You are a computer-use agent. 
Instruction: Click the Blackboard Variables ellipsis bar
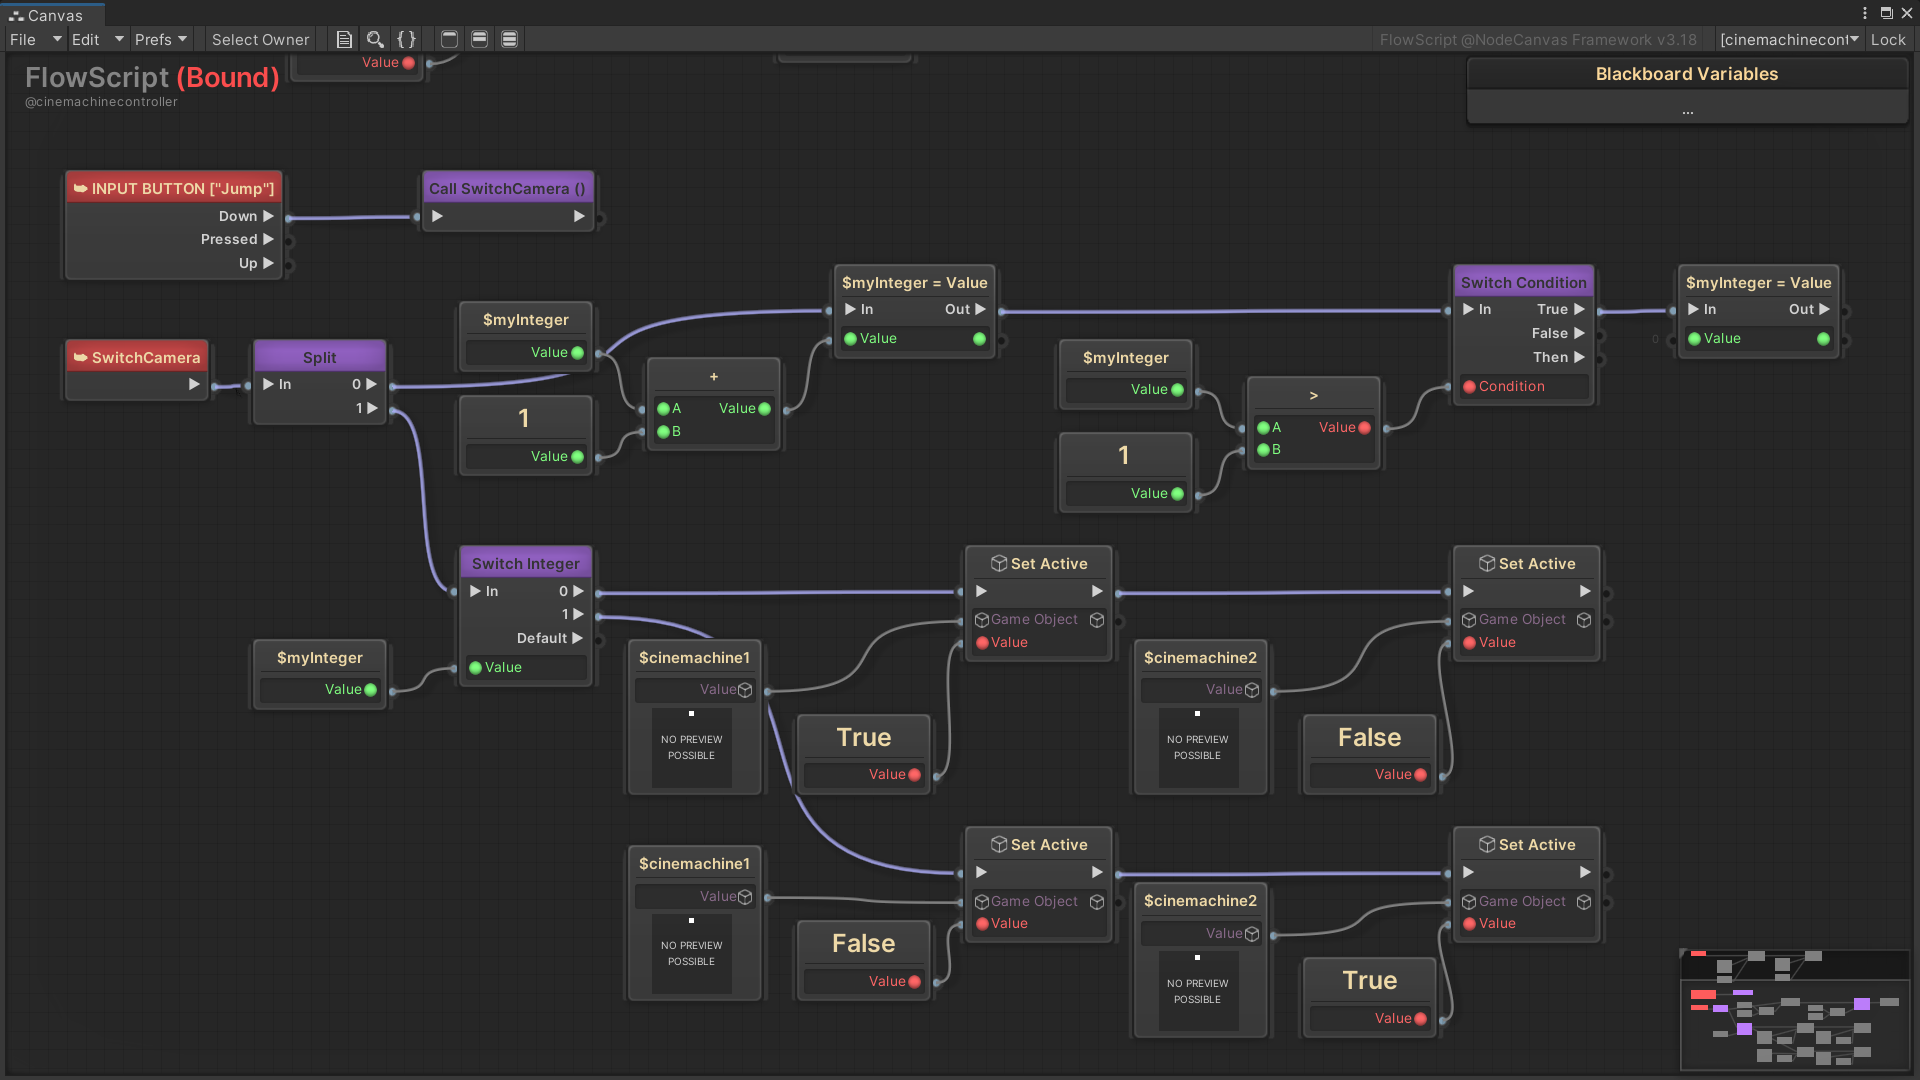coord(1687,110)
